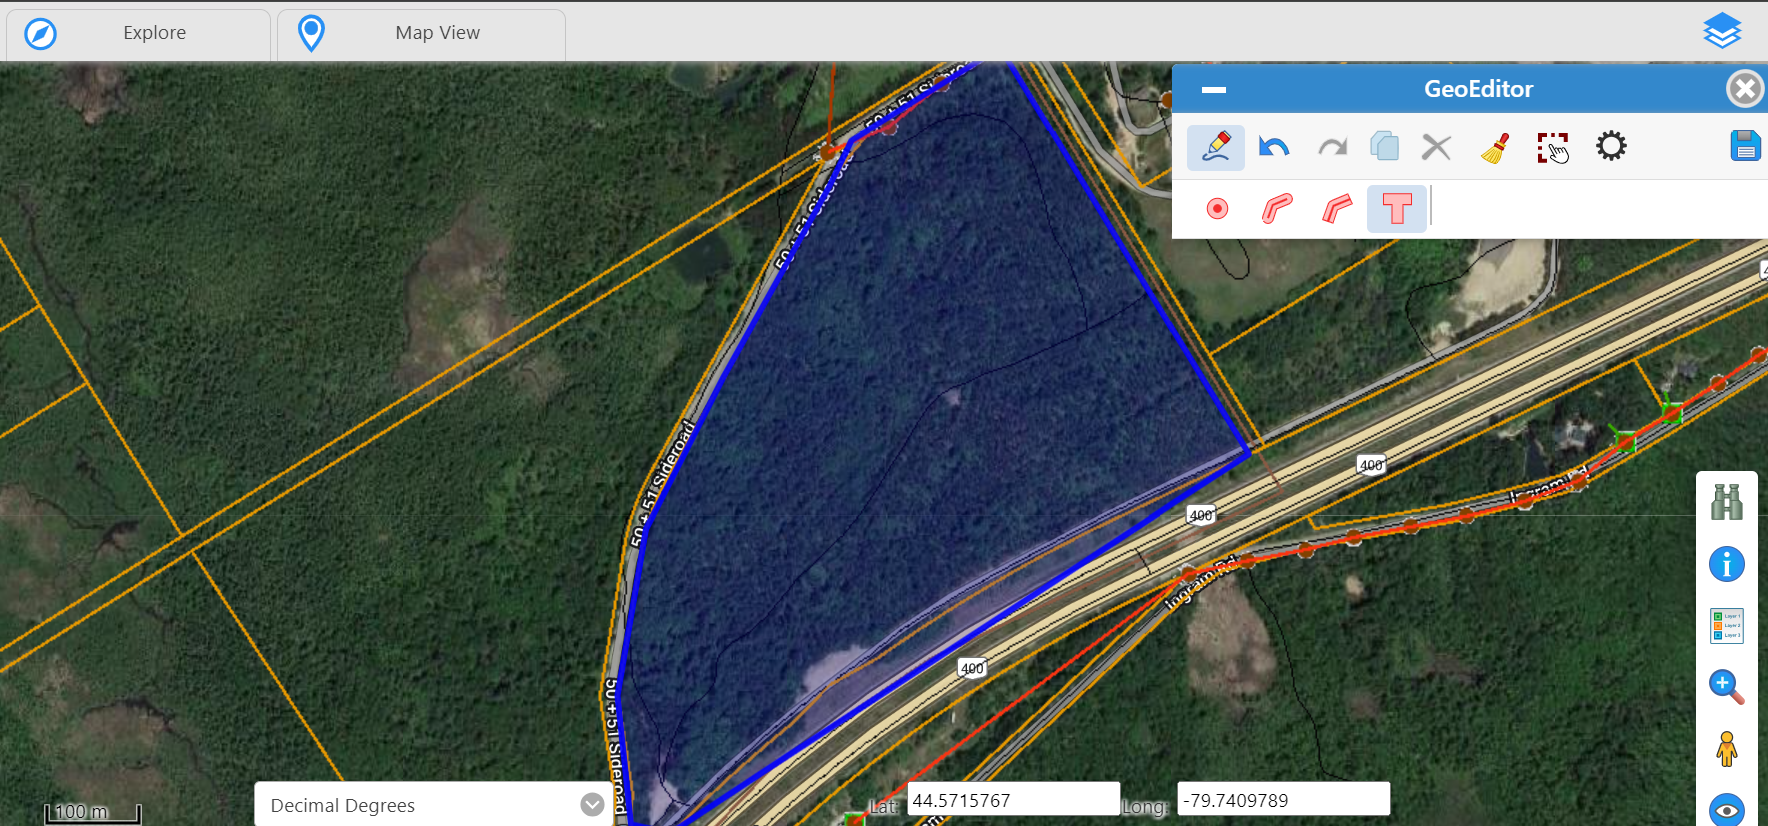This screenshot has height=826, width=1768.
Task: Open GeoEditor settings gear
Action: click(x=1610, y=146)
